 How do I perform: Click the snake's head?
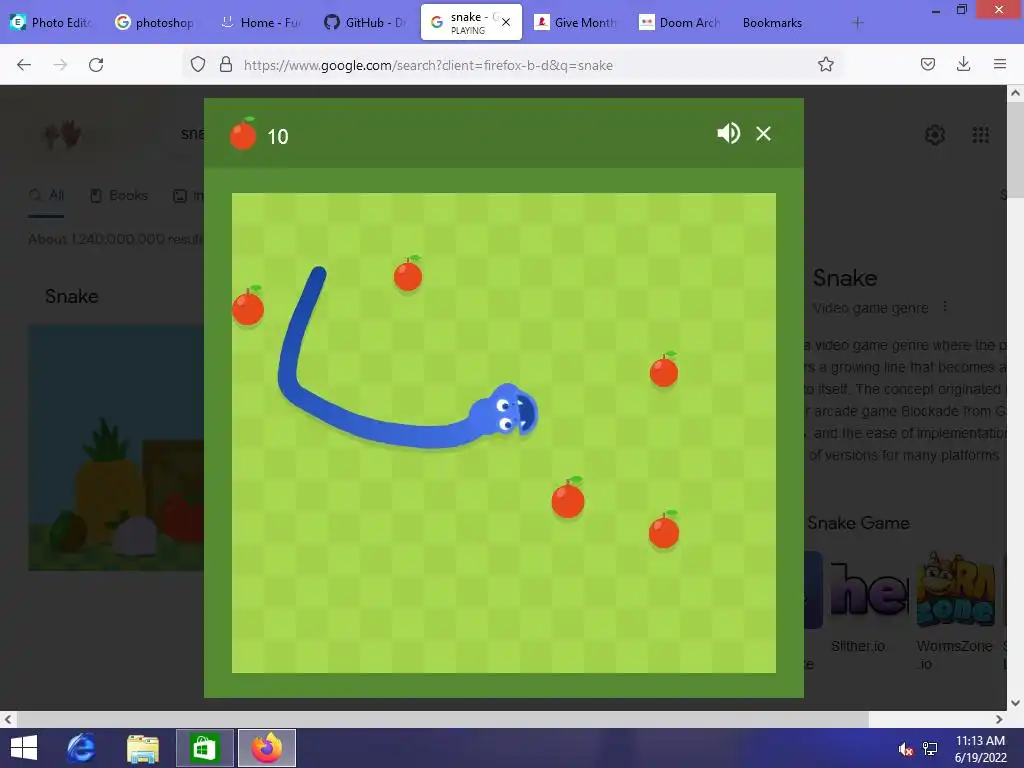coord(505,411)
